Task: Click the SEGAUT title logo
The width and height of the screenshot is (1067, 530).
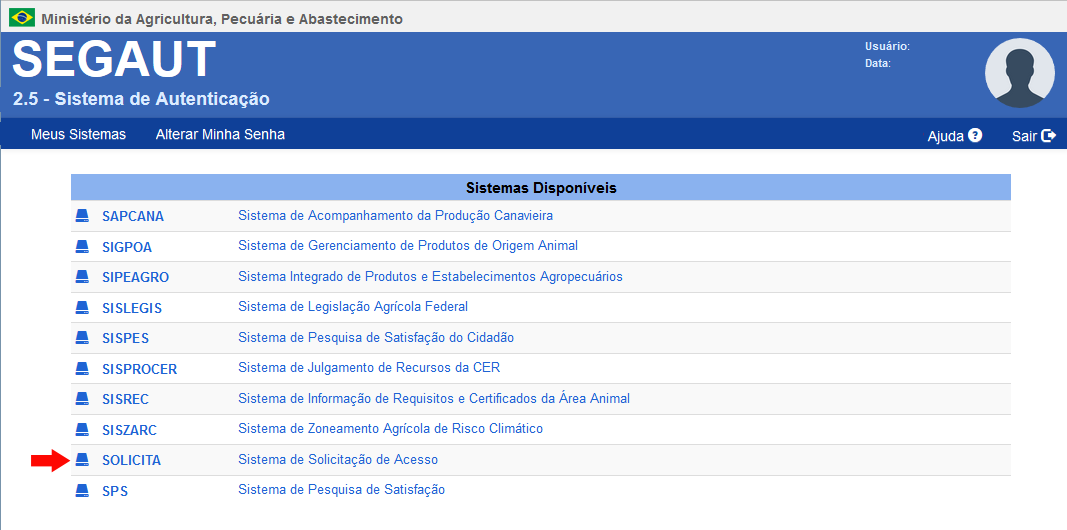Action: (114, 60)
